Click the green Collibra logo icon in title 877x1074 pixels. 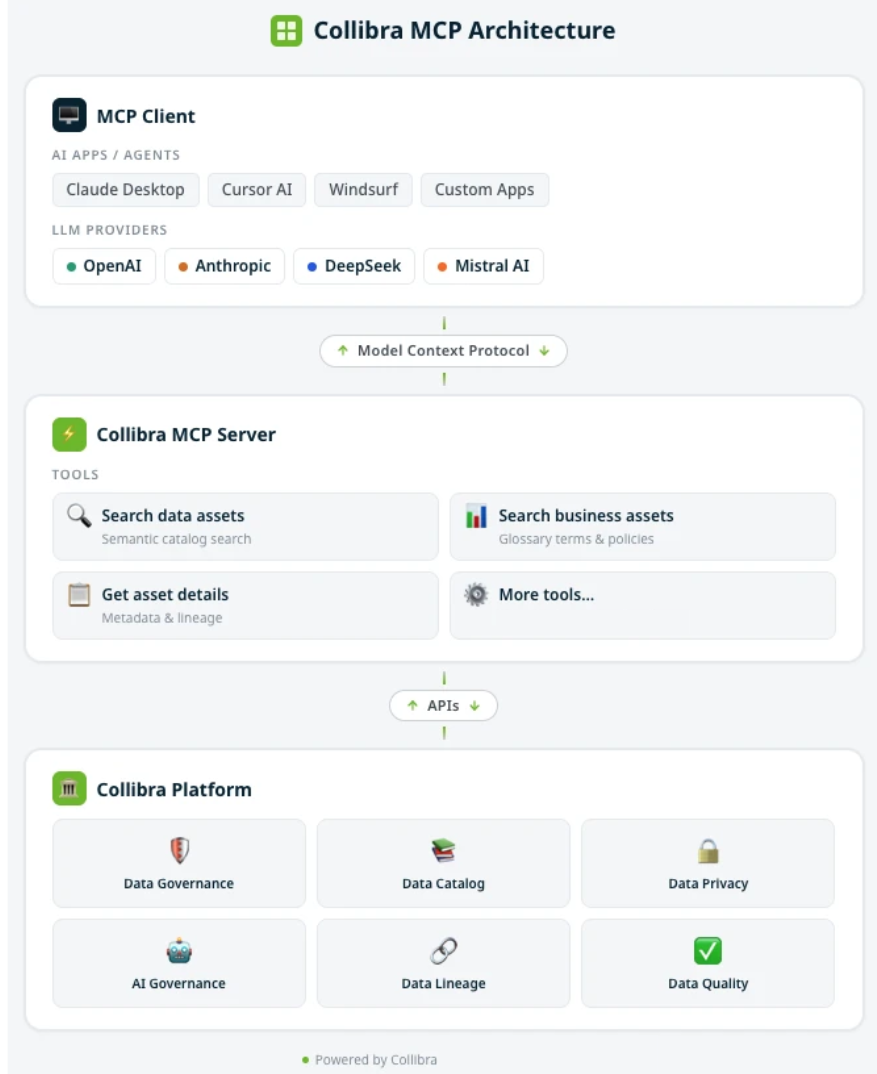tap(286, 31)
